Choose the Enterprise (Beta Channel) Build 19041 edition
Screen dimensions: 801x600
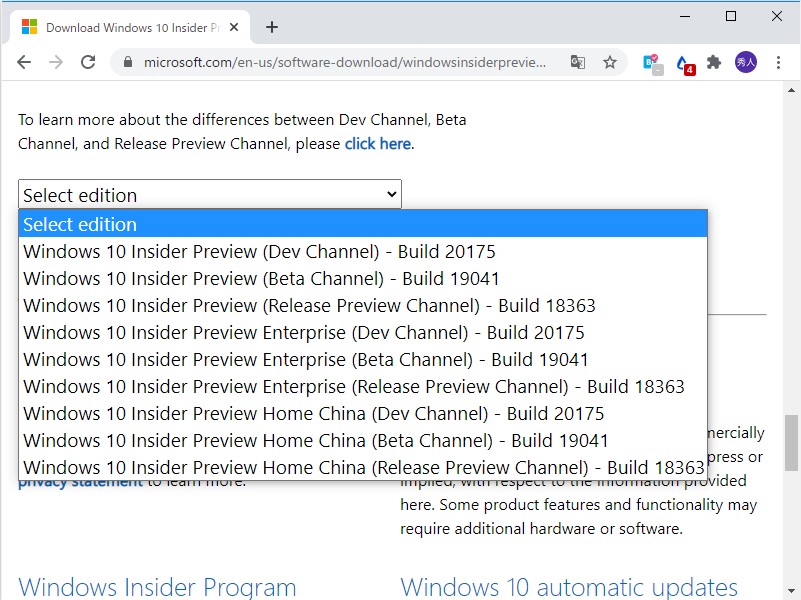coord(280,359)
